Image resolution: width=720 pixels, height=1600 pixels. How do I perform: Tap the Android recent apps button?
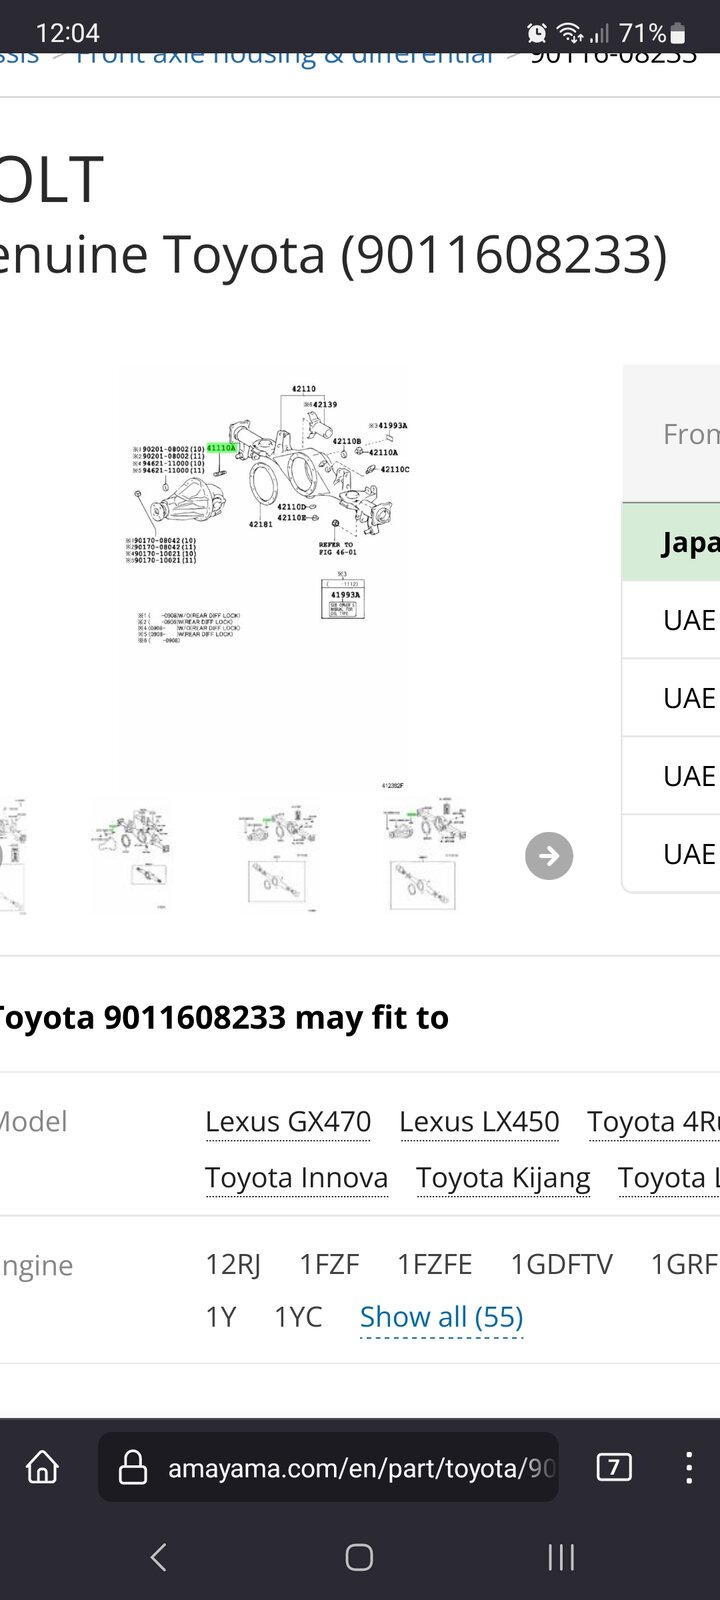561,1556
